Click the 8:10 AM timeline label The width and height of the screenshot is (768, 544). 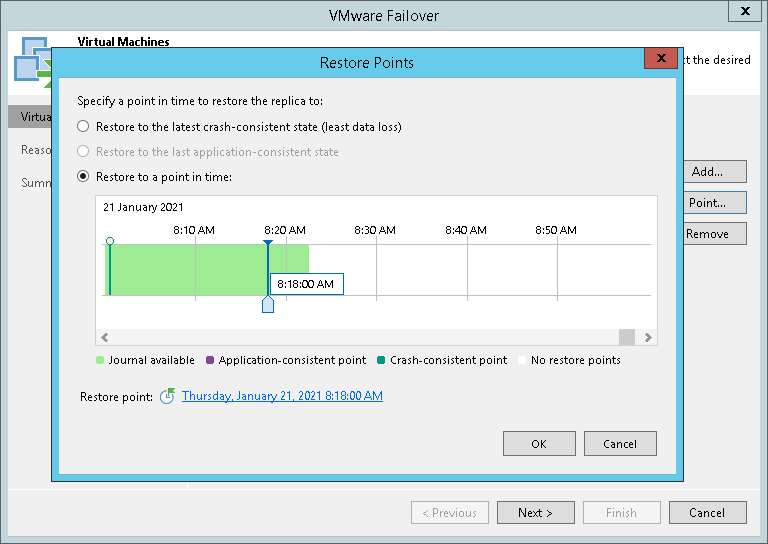click(x=194, y=230)
